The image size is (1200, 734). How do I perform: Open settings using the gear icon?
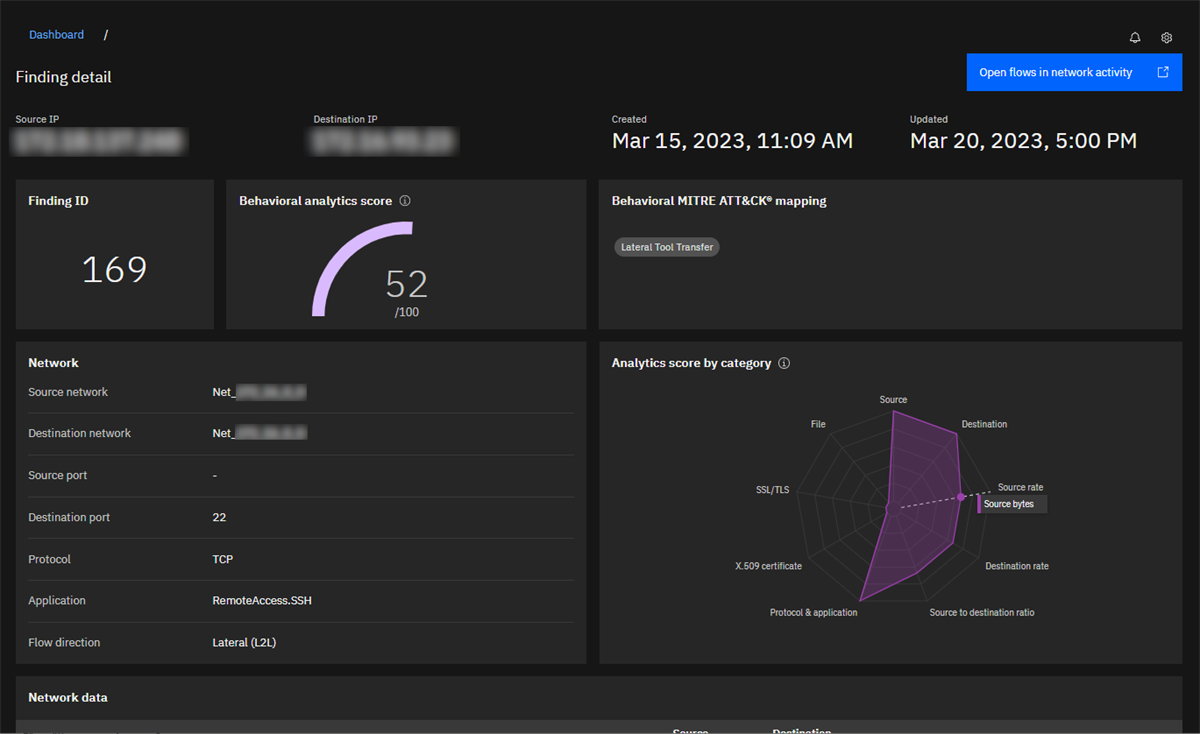[x=1166, y=37]
